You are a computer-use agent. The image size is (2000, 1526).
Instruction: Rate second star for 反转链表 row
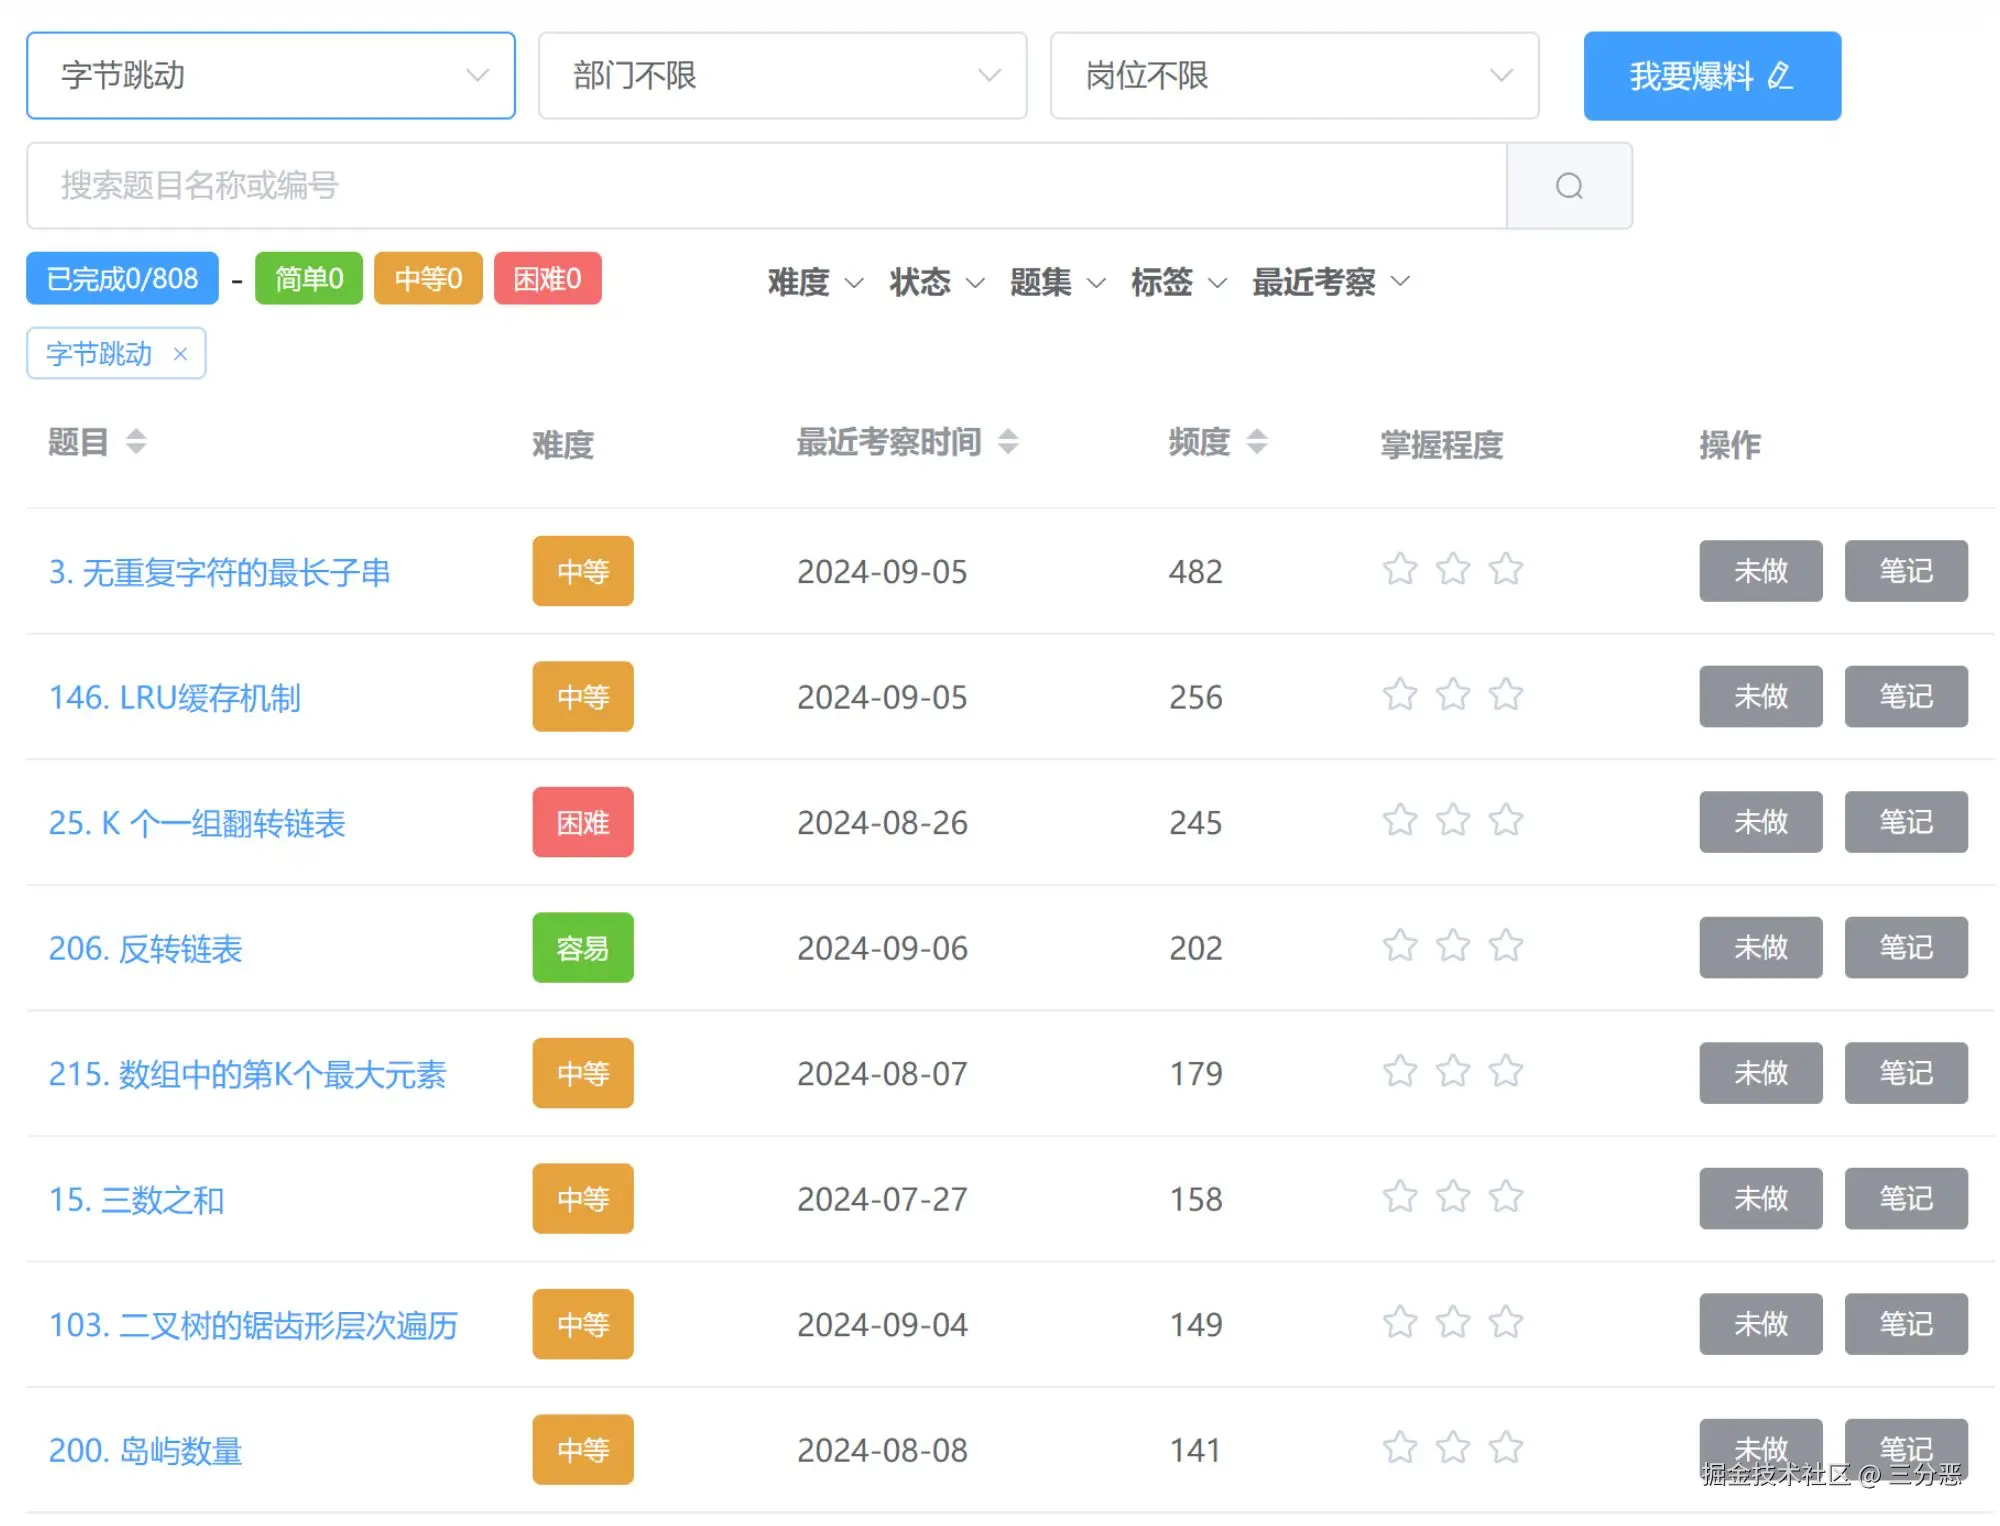click(1452, 946)
